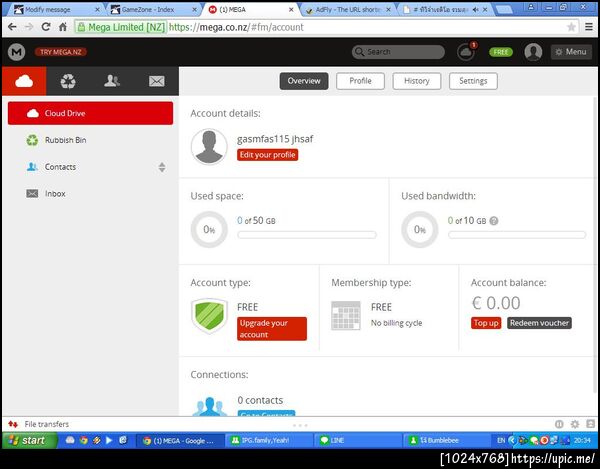Select the contacts icon tab in left panel
This screenshot has height=469, width=600.
coord(112,81)
